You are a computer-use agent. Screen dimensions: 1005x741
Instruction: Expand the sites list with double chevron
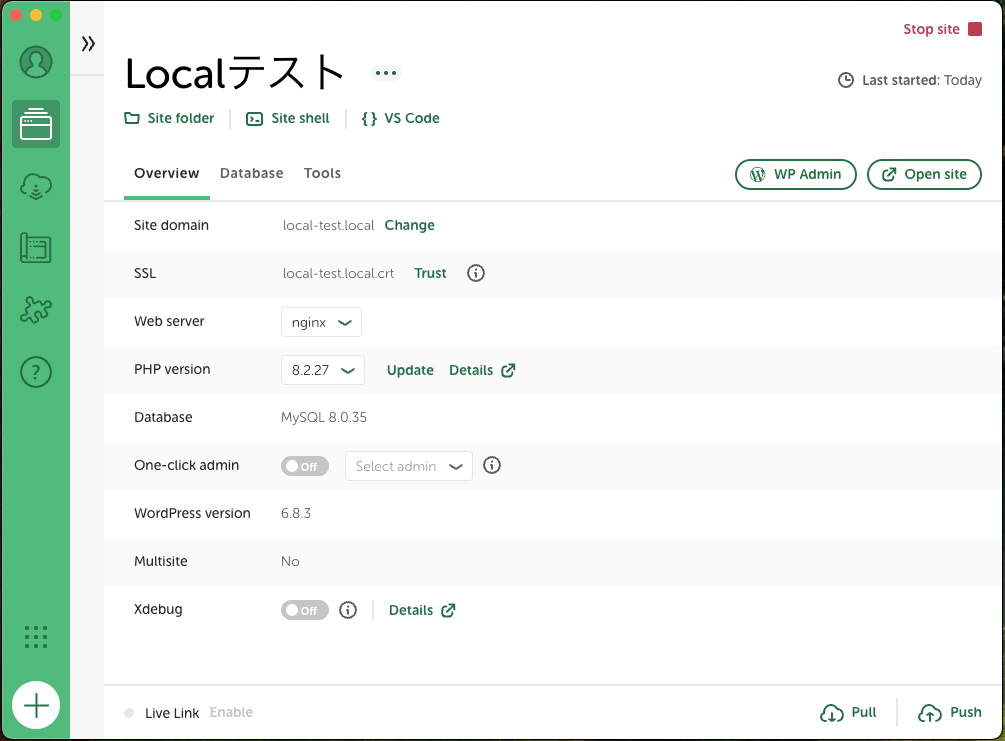[x=88, y=43]
